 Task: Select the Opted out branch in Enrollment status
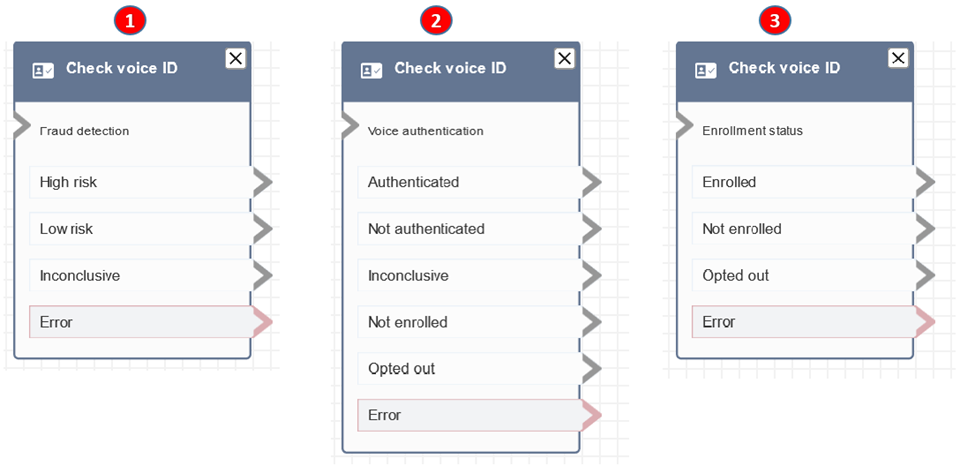pyautogui.click(x=800, y=275)
